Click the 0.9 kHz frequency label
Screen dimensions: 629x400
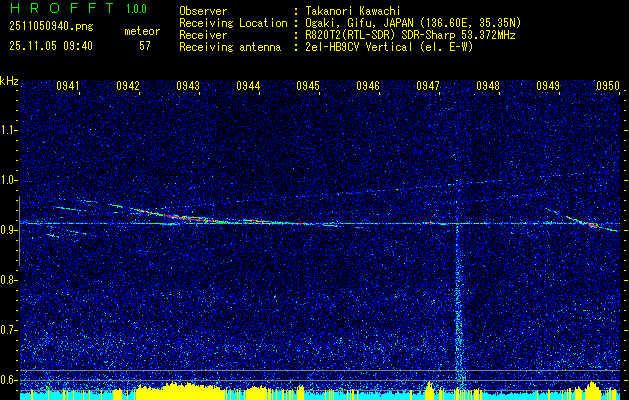click(9, 230)
